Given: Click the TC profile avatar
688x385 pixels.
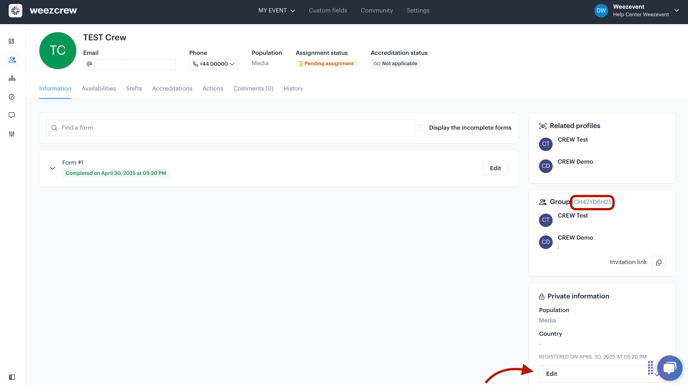Looking at the screenshot, I should (x=57, y=50).
